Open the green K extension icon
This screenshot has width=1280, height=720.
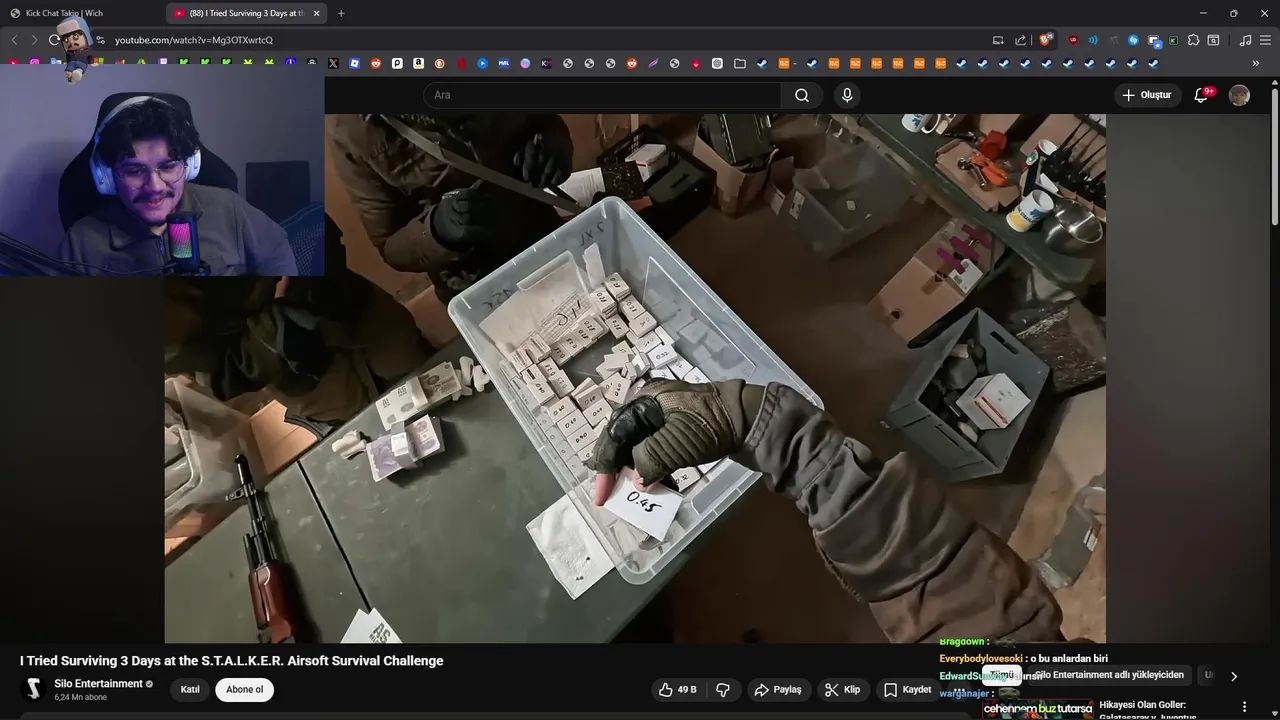pyautogui.click(x=1173, y=40)
